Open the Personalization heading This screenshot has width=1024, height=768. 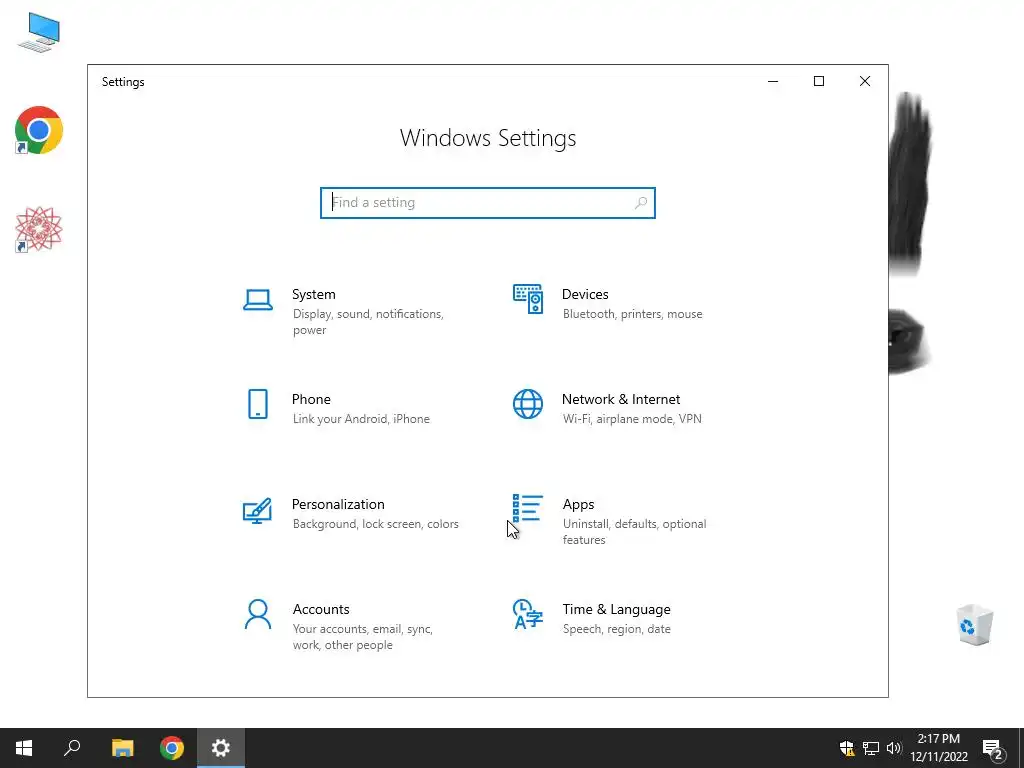(x=338, y=505)
